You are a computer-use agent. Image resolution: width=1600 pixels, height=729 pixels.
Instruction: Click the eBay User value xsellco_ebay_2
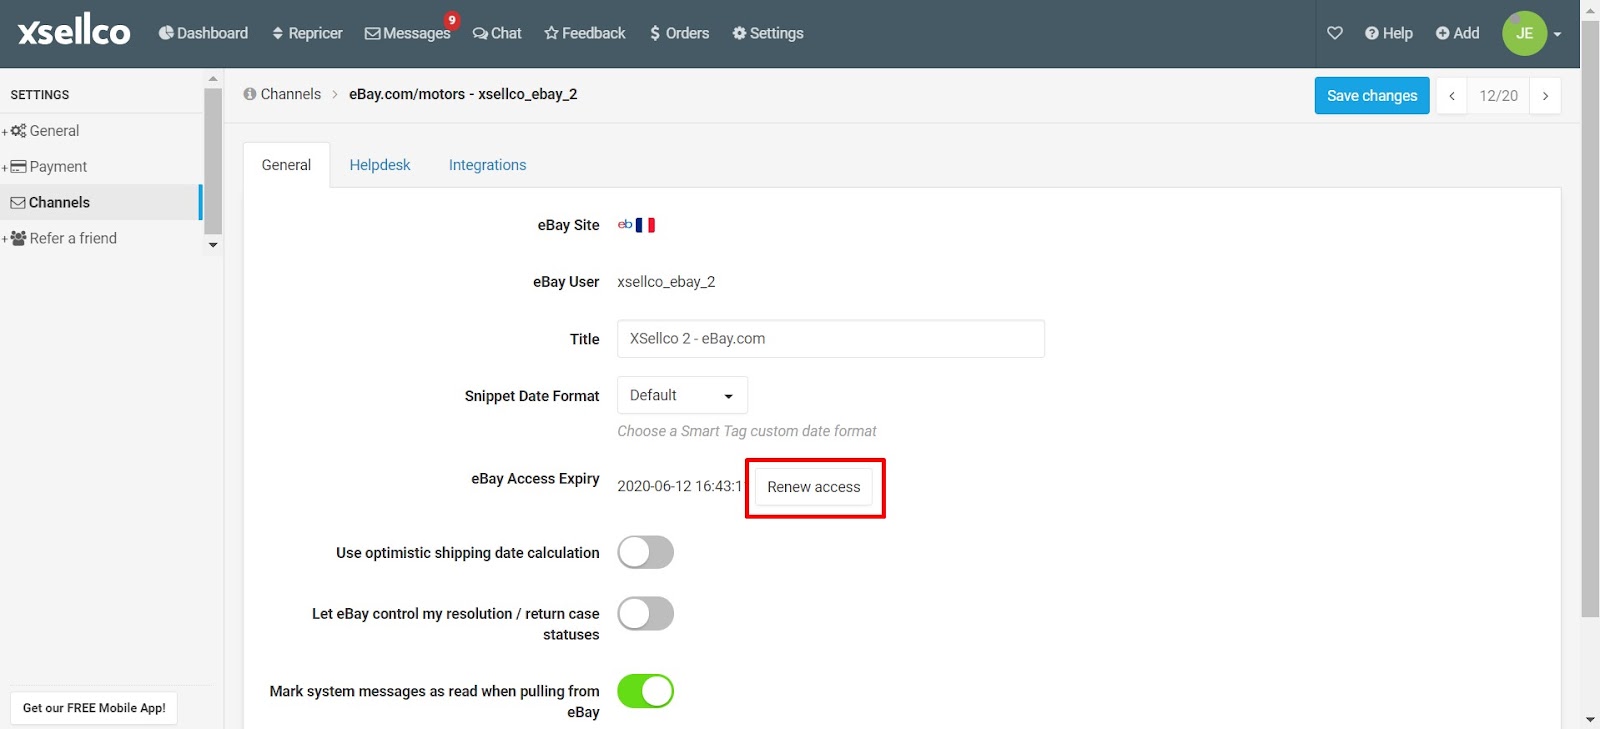coord(666,282)
